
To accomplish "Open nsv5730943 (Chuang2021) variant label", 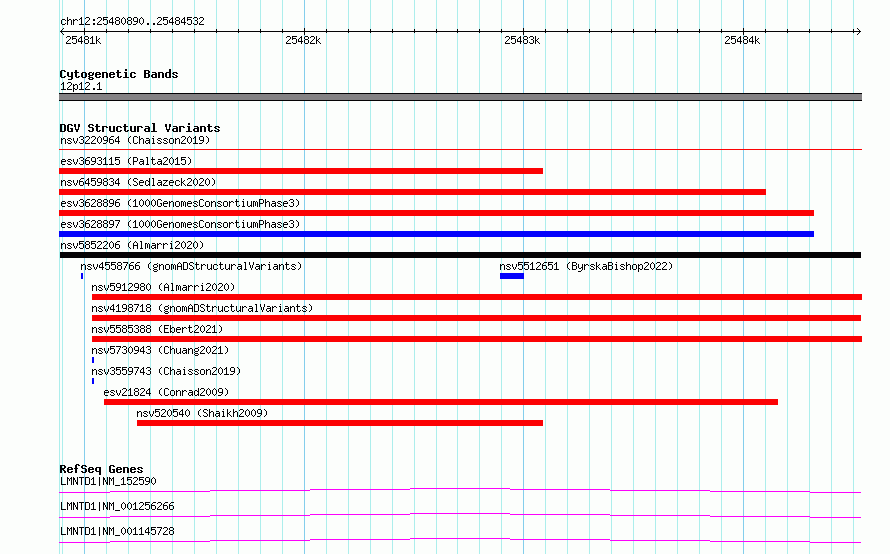I will point(160,350).
